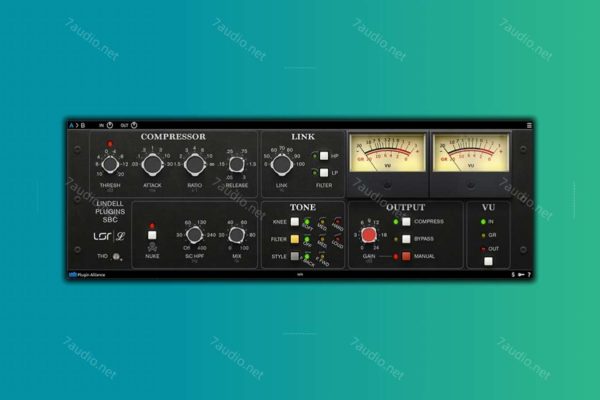Toggle the BYPASS button
The image size is (600, 400).
406,239
